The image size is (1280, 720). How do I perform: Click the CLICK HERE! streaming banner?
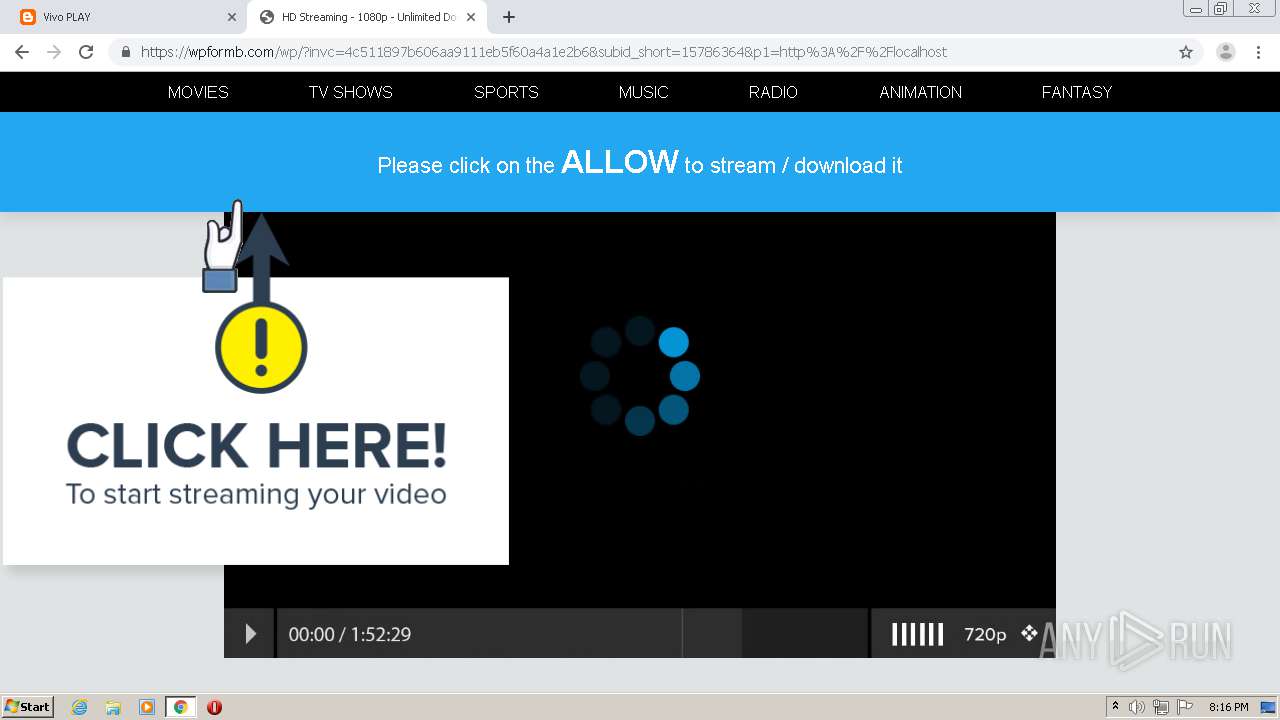tap(256, 421)
